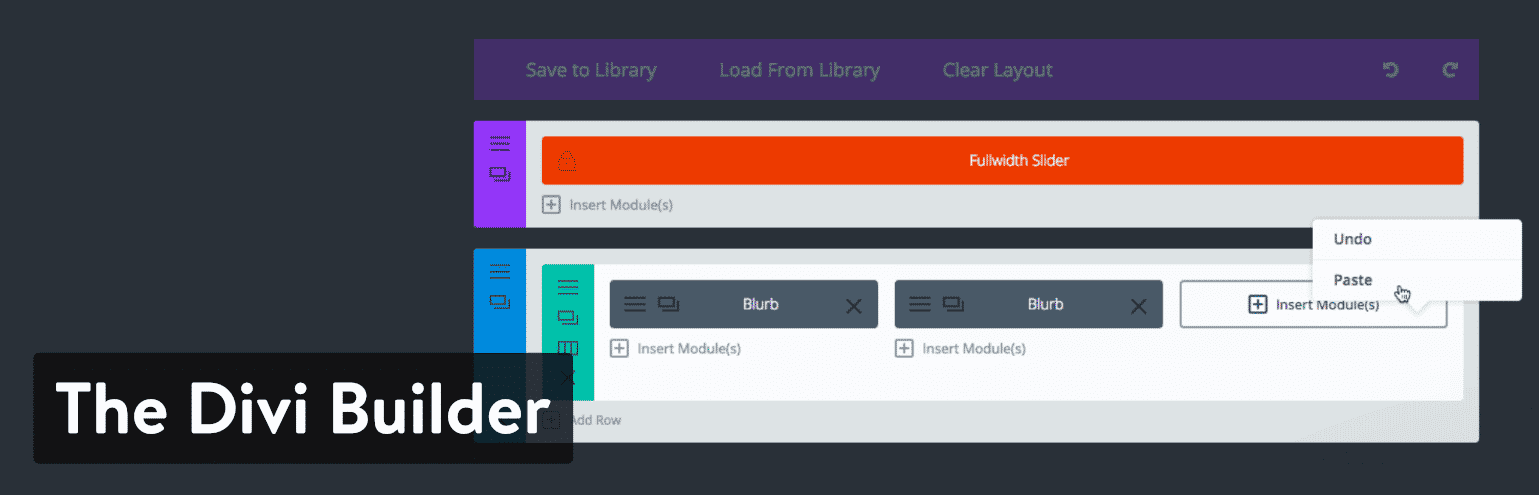Click the redo arrow icon in the purple top bar
This screenshot has width=1539, height=495.
1450,70
